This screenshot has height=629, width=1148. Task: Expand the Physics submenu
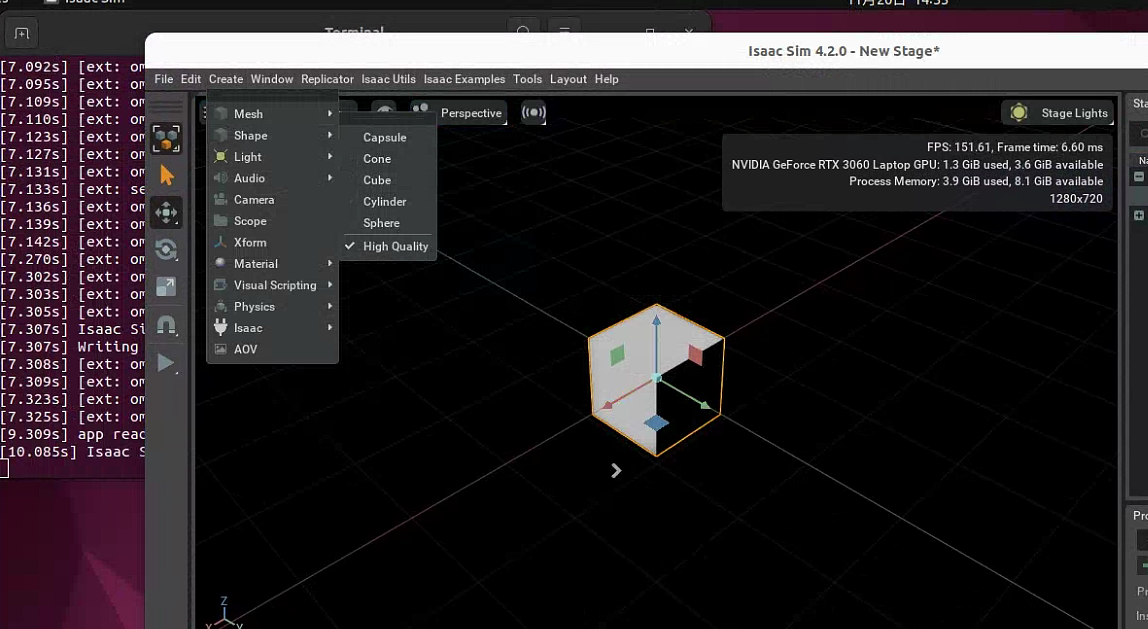(x=272, y=306)
